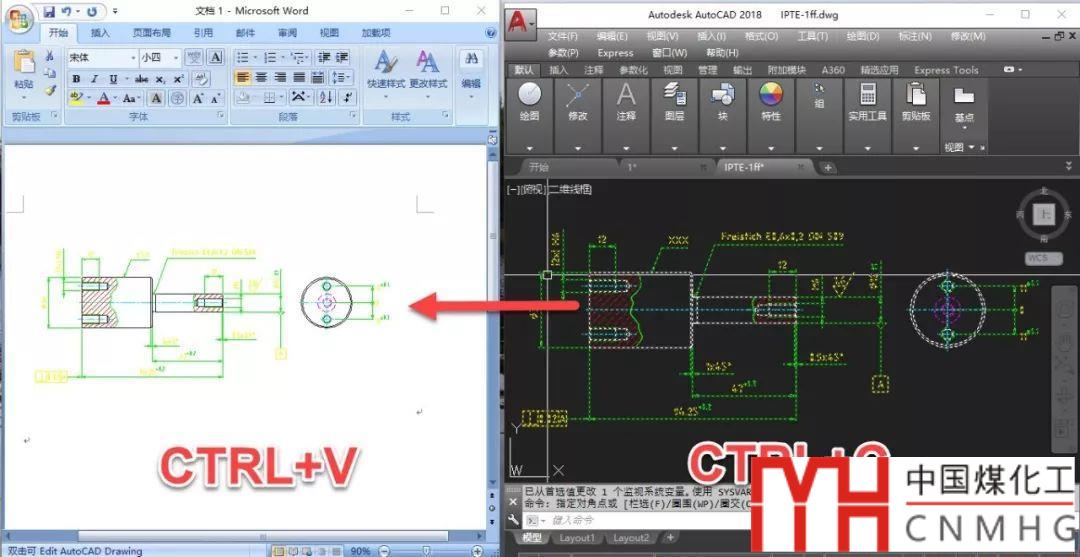Open the 文件(F) menu in AutoCAD
This screenshot has width=1080, height=557.
(x=563, y=36)
